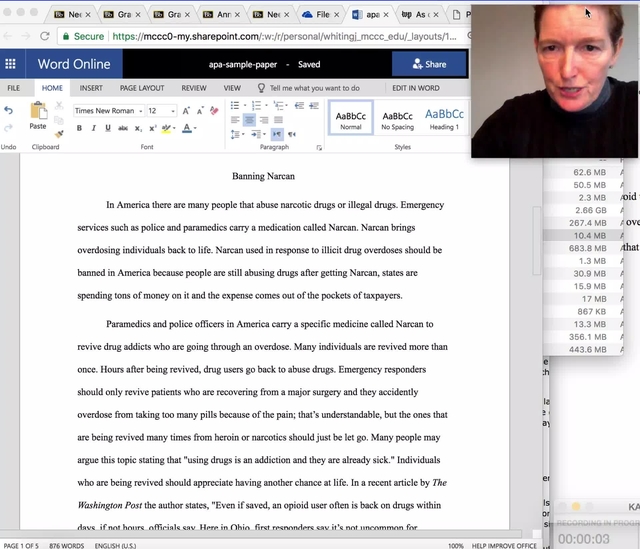
Task: Open the Paragraph dialog launcher
Action: tap(319, 148)
